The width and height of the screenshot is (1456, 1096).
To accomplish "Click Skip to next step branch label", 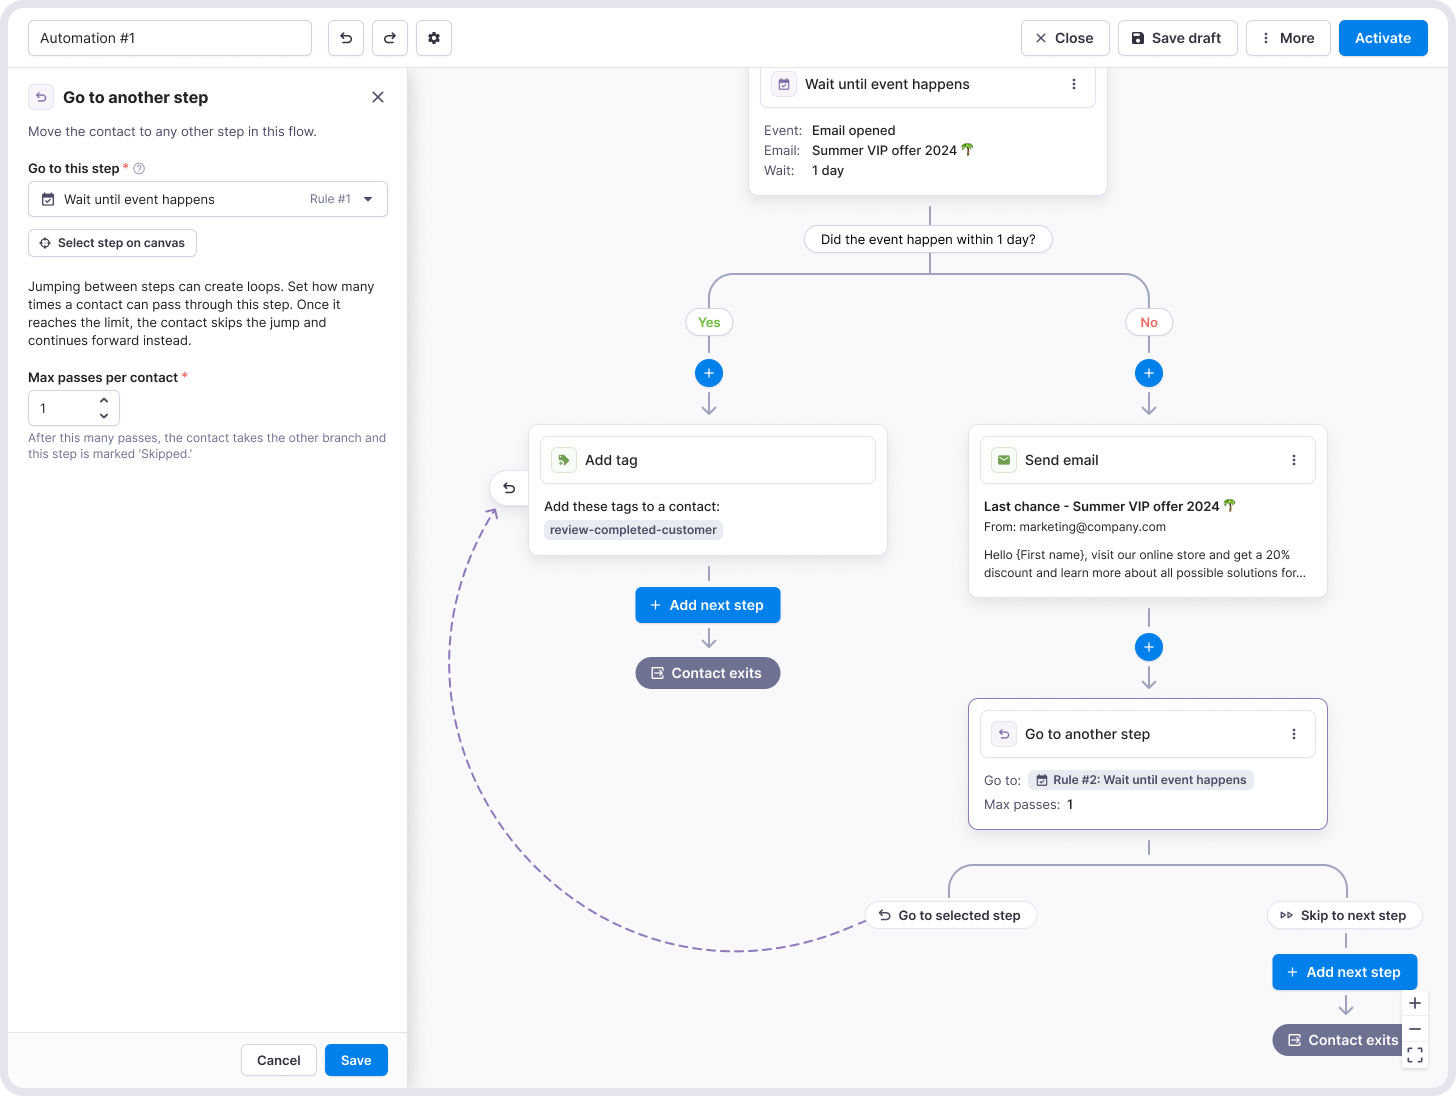I will [x=1344, y=915].
